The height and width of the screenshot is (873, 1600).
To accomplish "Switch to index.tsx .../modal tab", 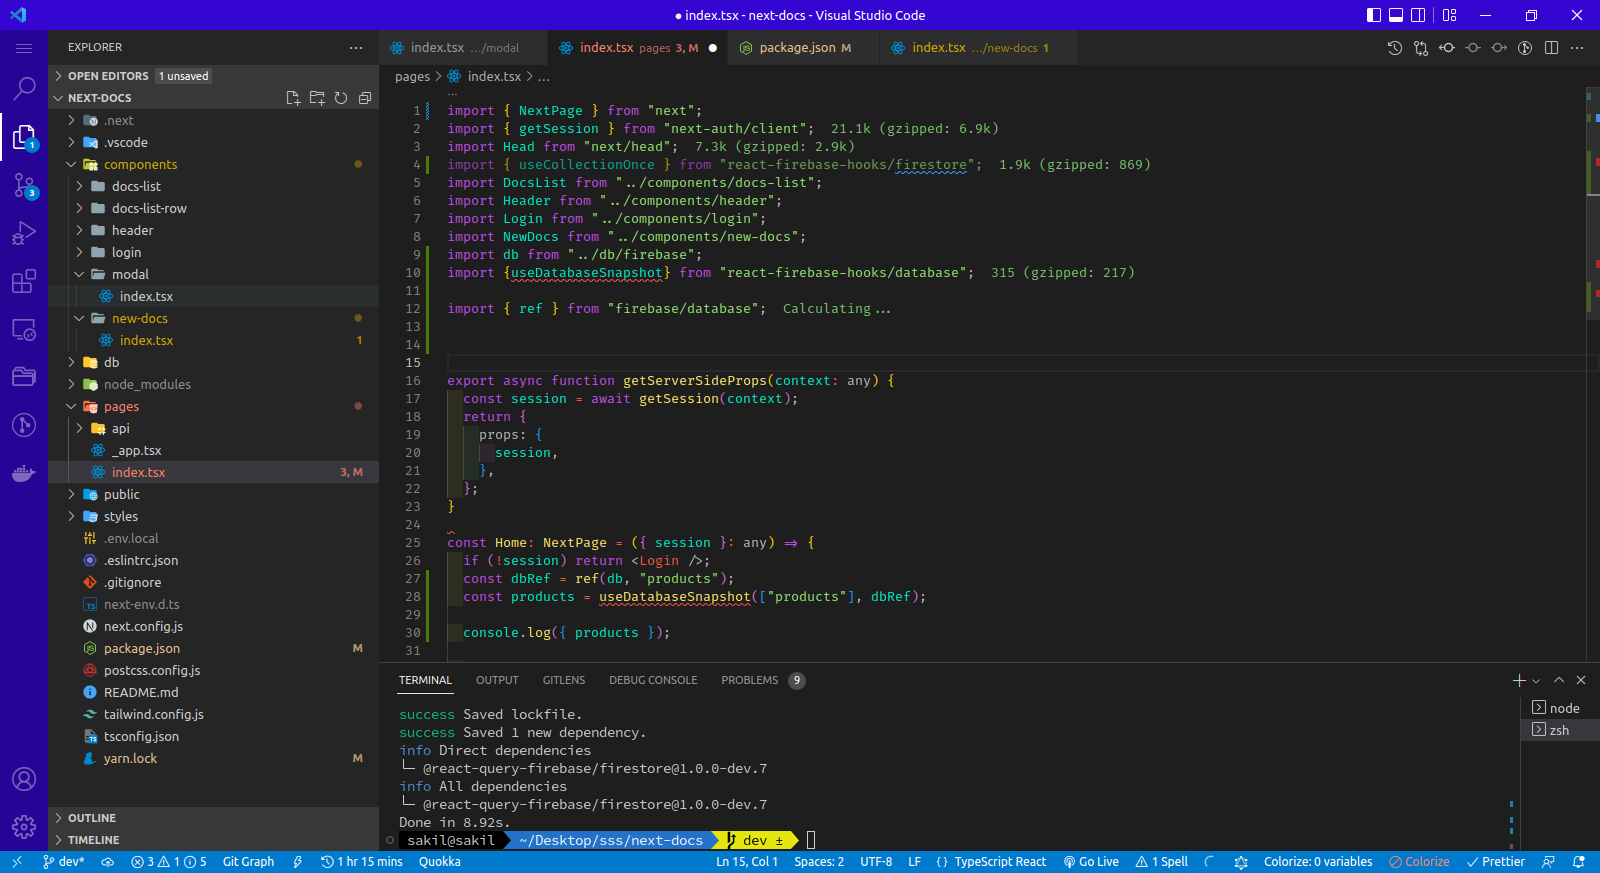I will (463, 48).
